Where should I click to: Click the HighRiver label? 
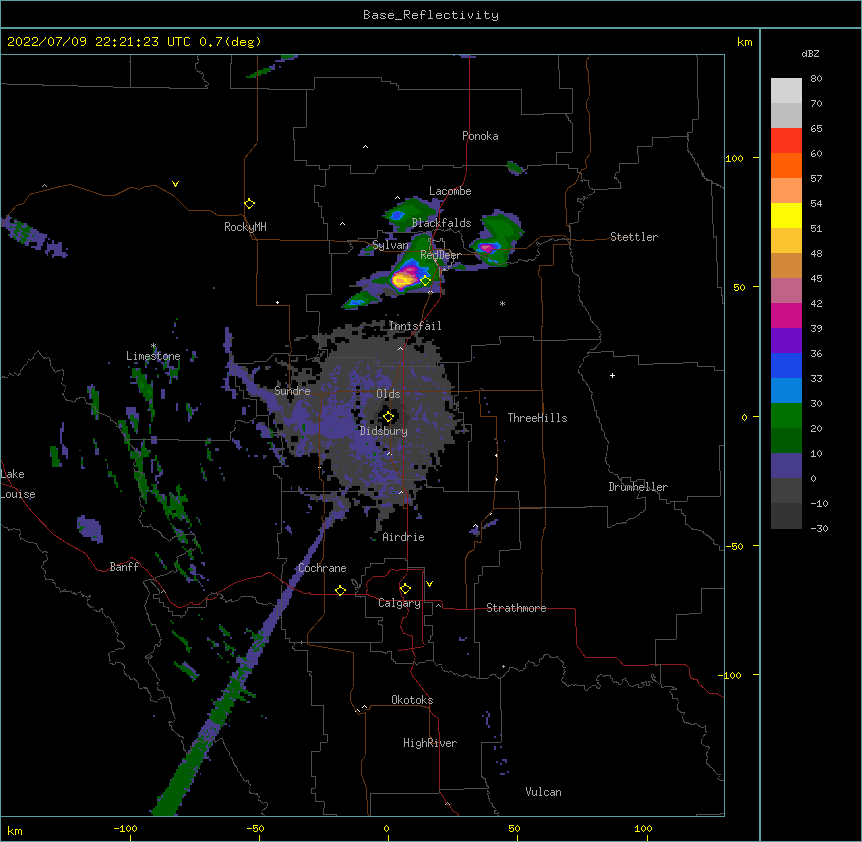[x=430, y=743]
